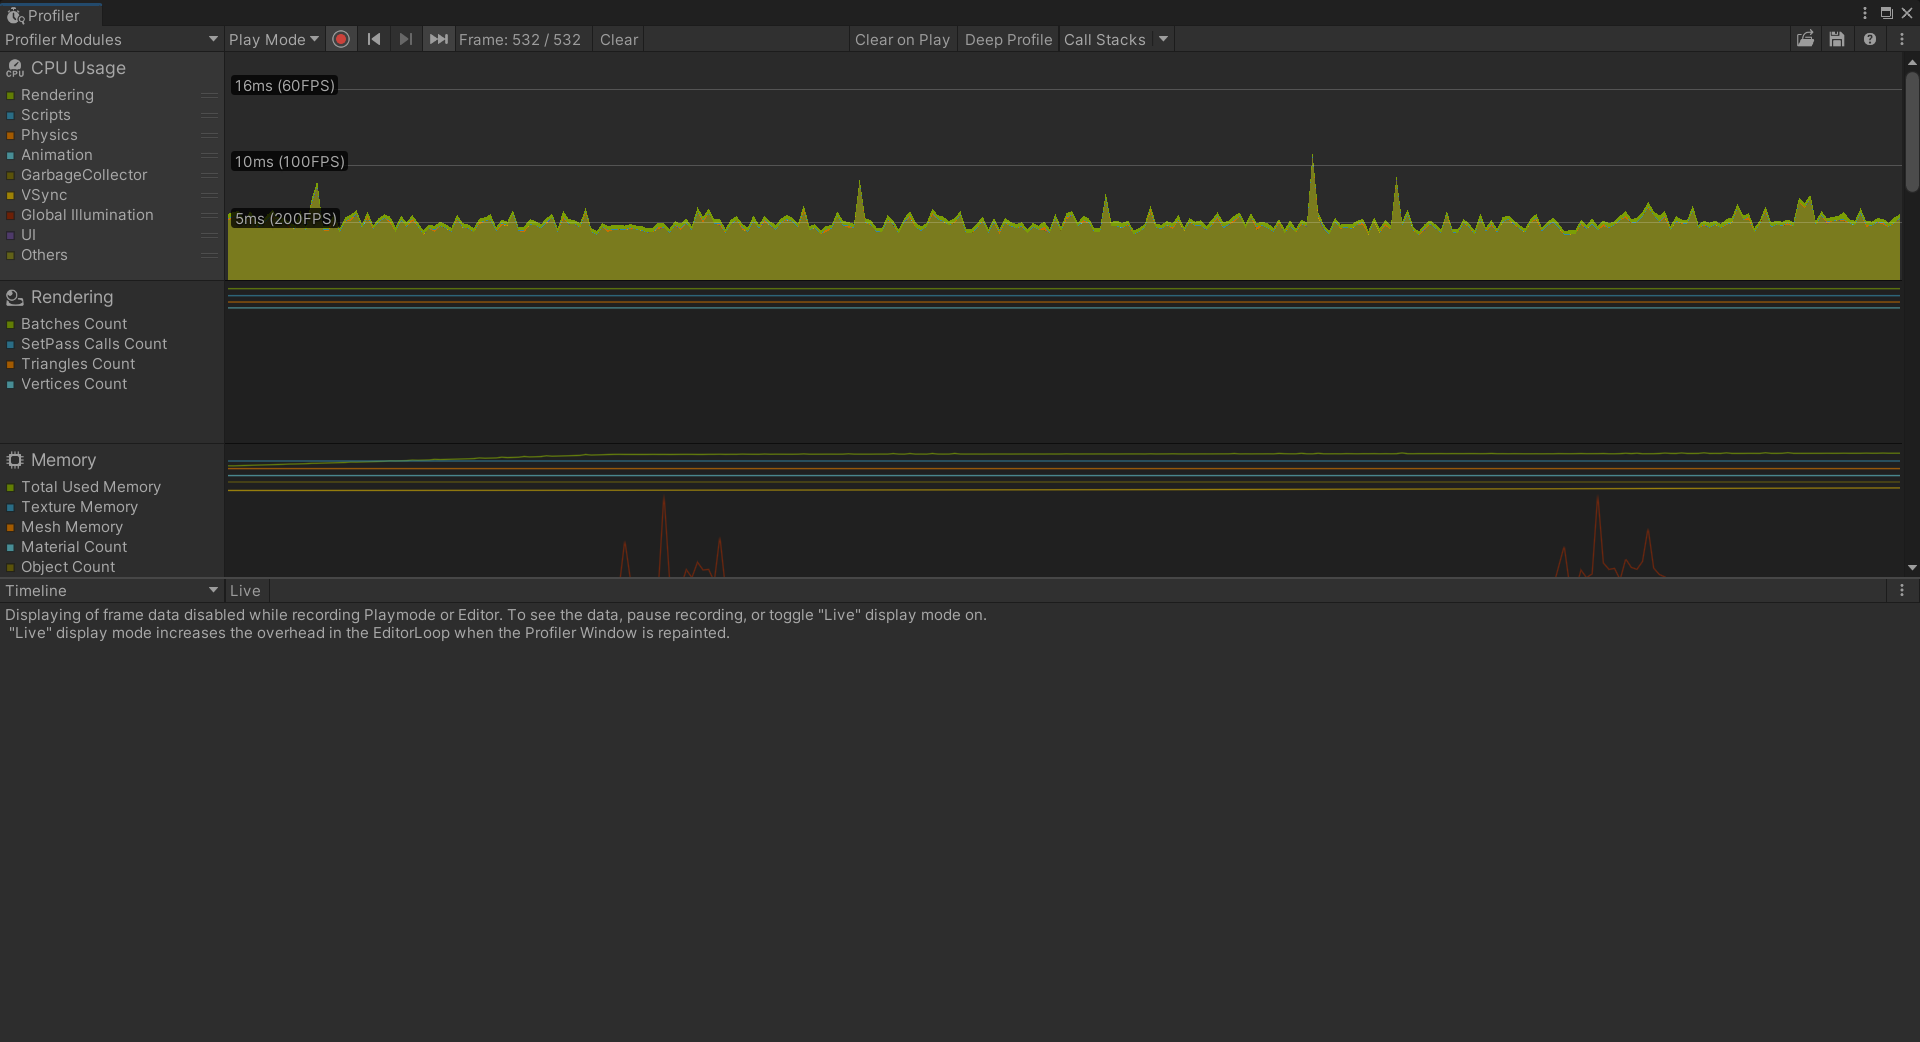Toggle the red record profiling icon
The height and width of the screenshot is (1042, 1920).
point(340,39)
